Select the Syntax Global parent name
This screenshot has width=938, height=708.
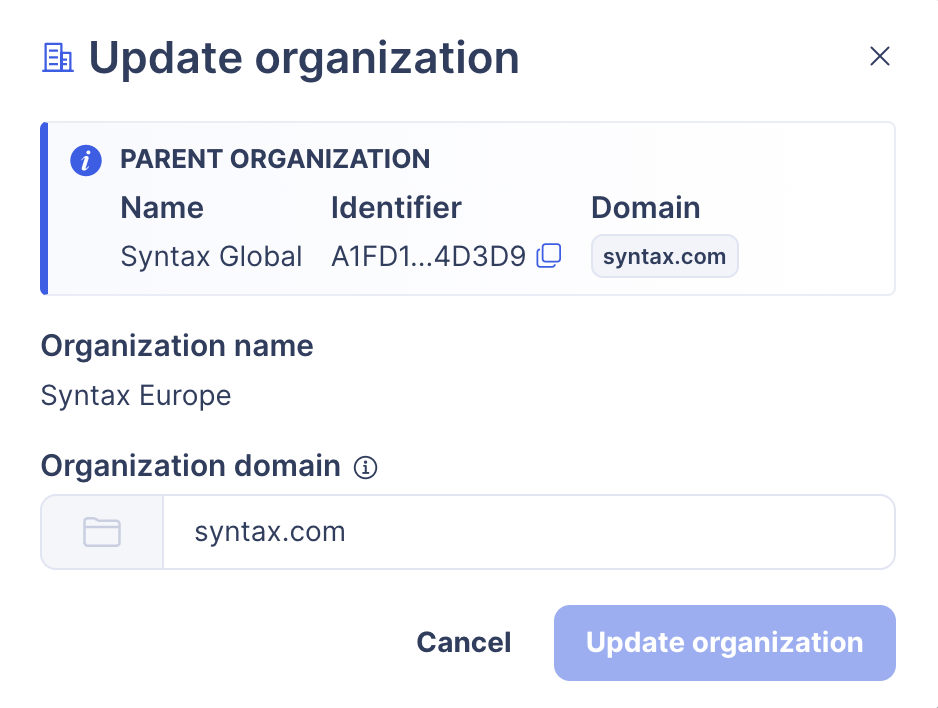click(x=211, y=257)
